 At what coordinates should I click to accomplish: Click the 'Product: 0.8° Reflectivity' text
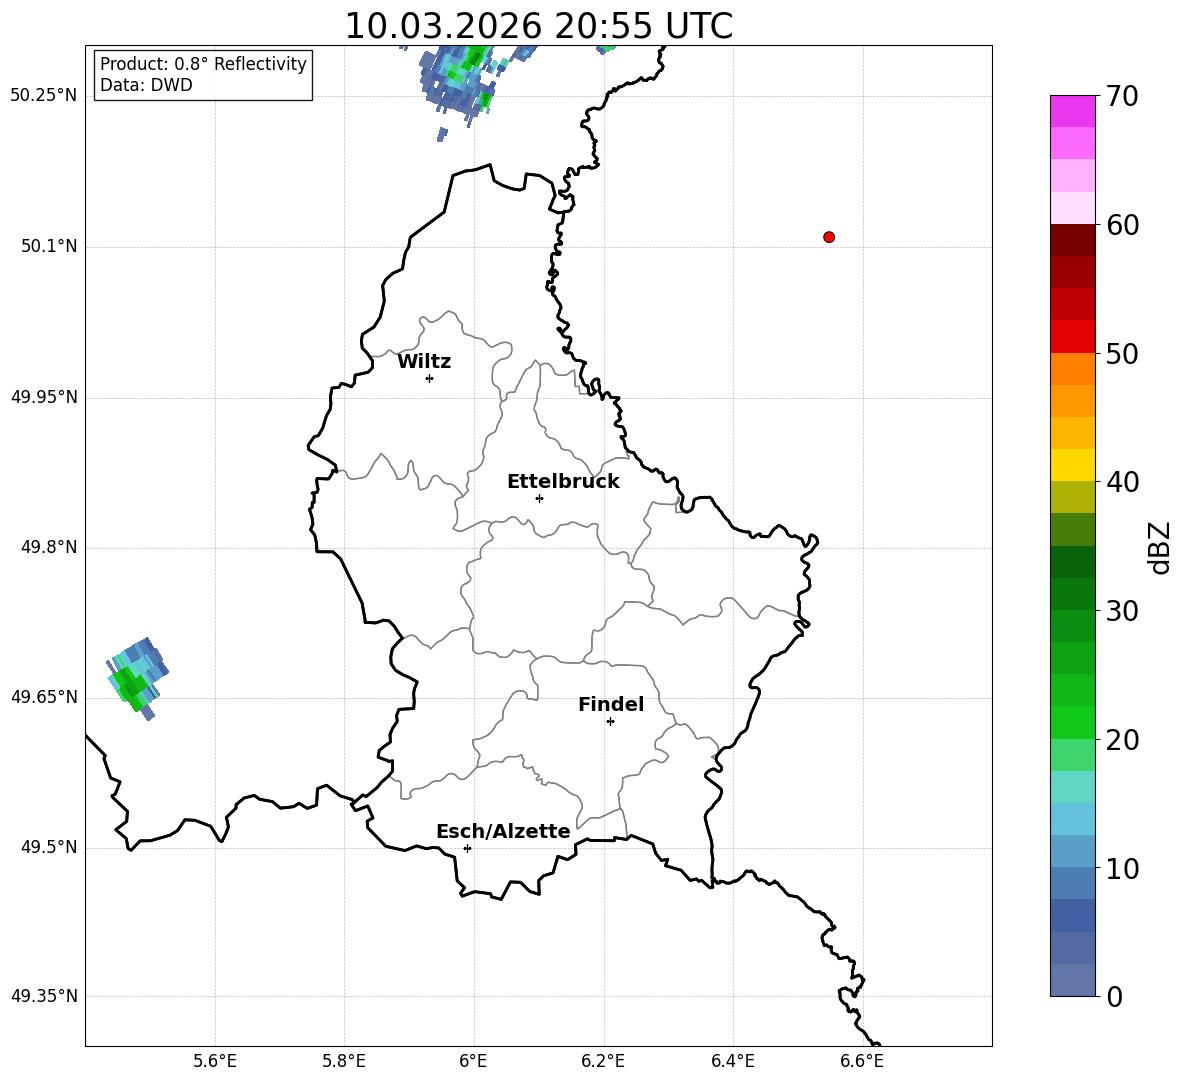[203, 64]
